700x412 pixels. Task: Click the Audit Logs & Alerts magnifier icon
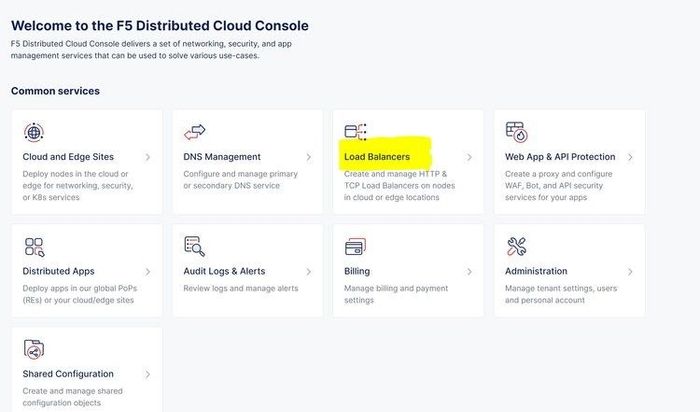(194, 246)
